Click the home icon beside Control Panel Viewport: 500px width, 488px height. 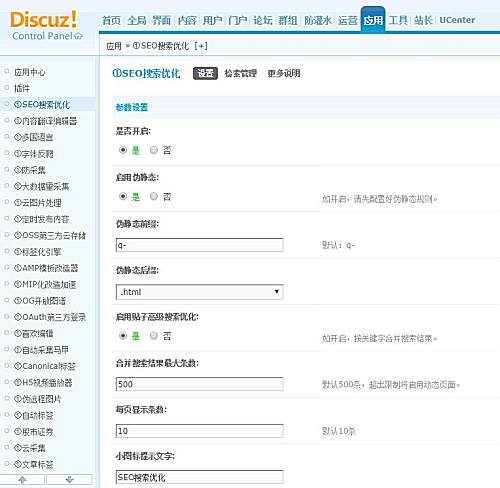[x=79, y=36]
